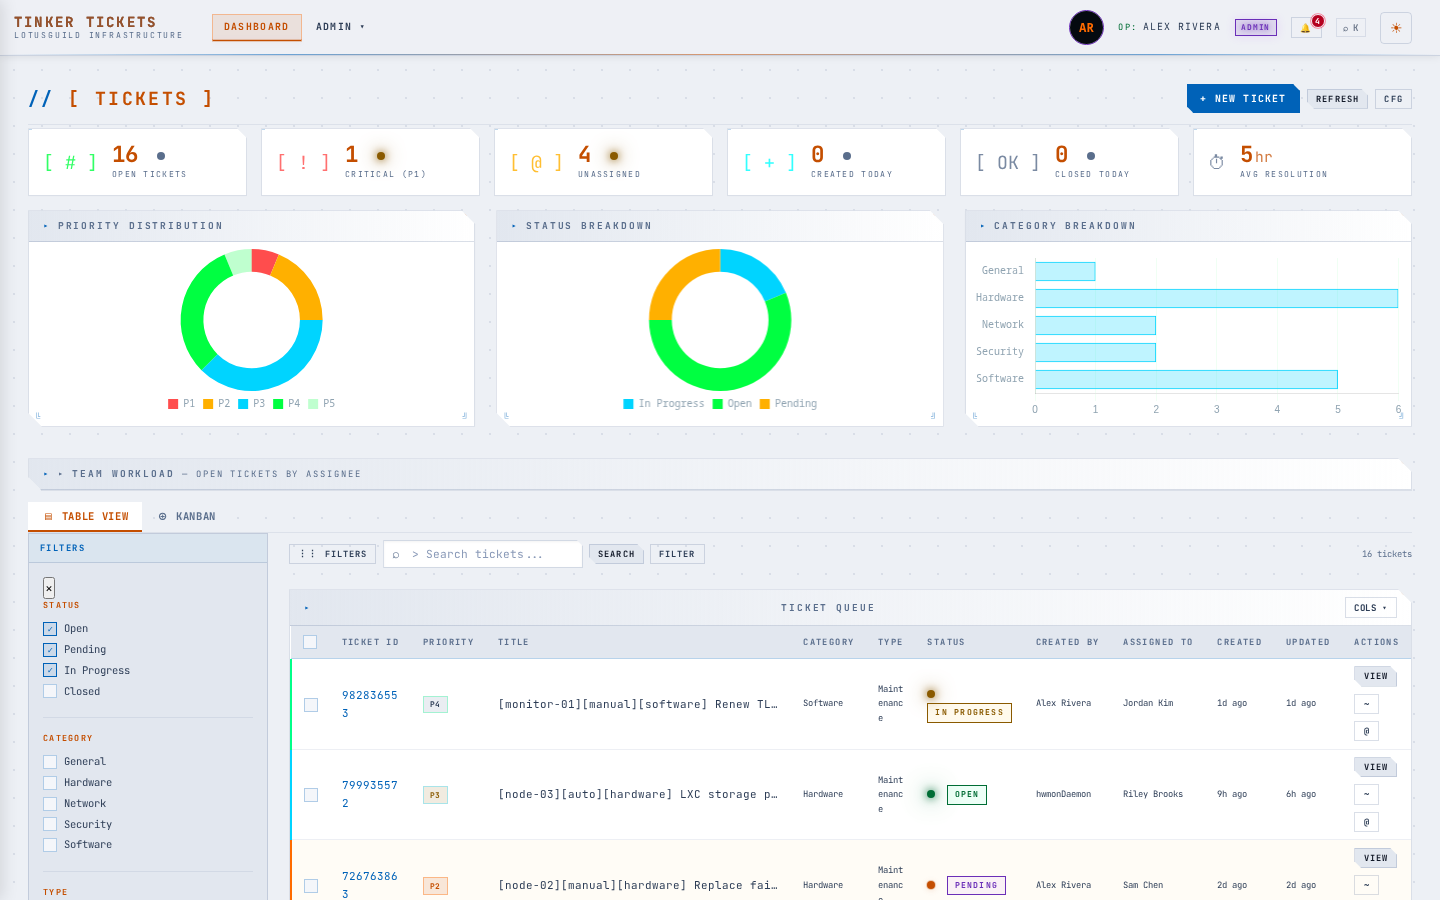Click the Hardware bar in Category Breakdown
The width and height of the screenshot is (1440, 900).
point(1216,298)
